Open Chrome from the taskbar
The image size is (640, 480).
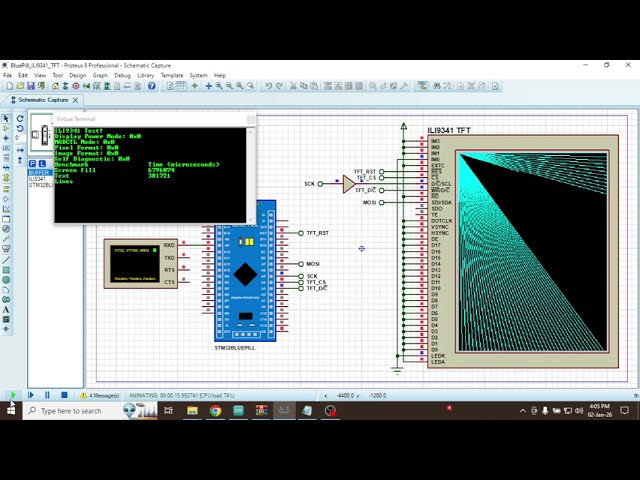pos(216,411)
